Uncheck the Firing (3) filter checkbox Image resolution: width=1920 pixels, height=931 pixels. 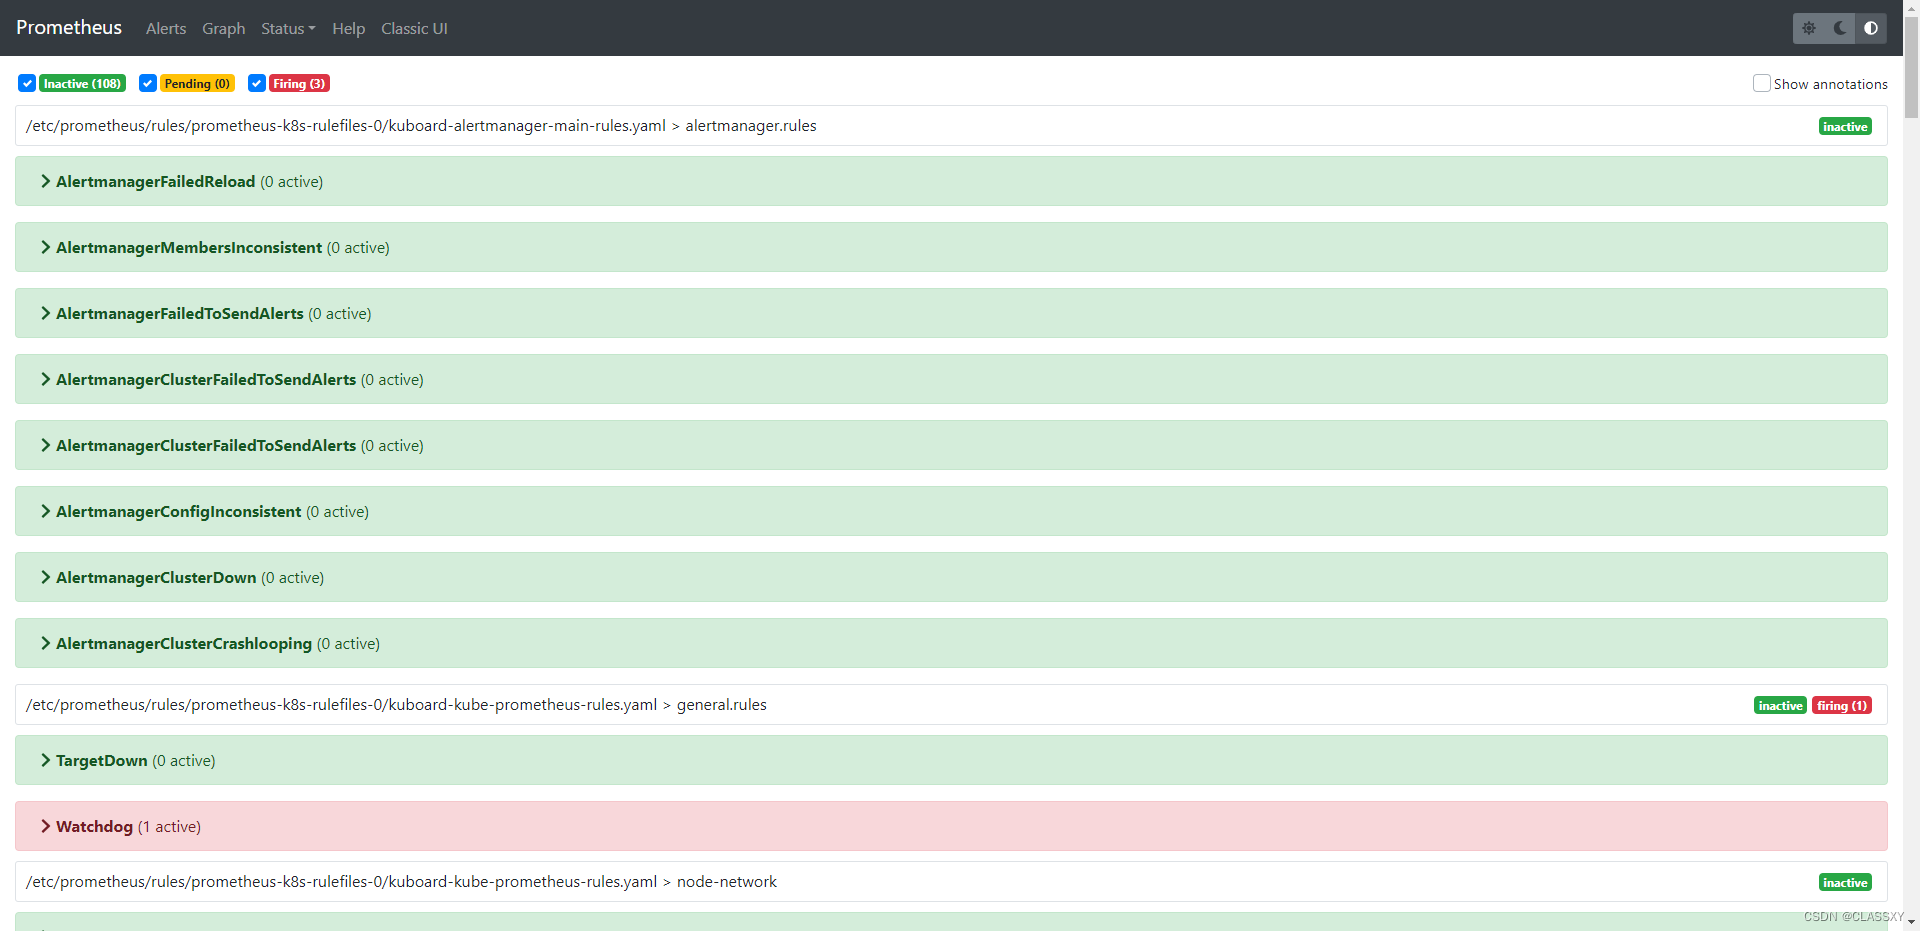[257, 83]
